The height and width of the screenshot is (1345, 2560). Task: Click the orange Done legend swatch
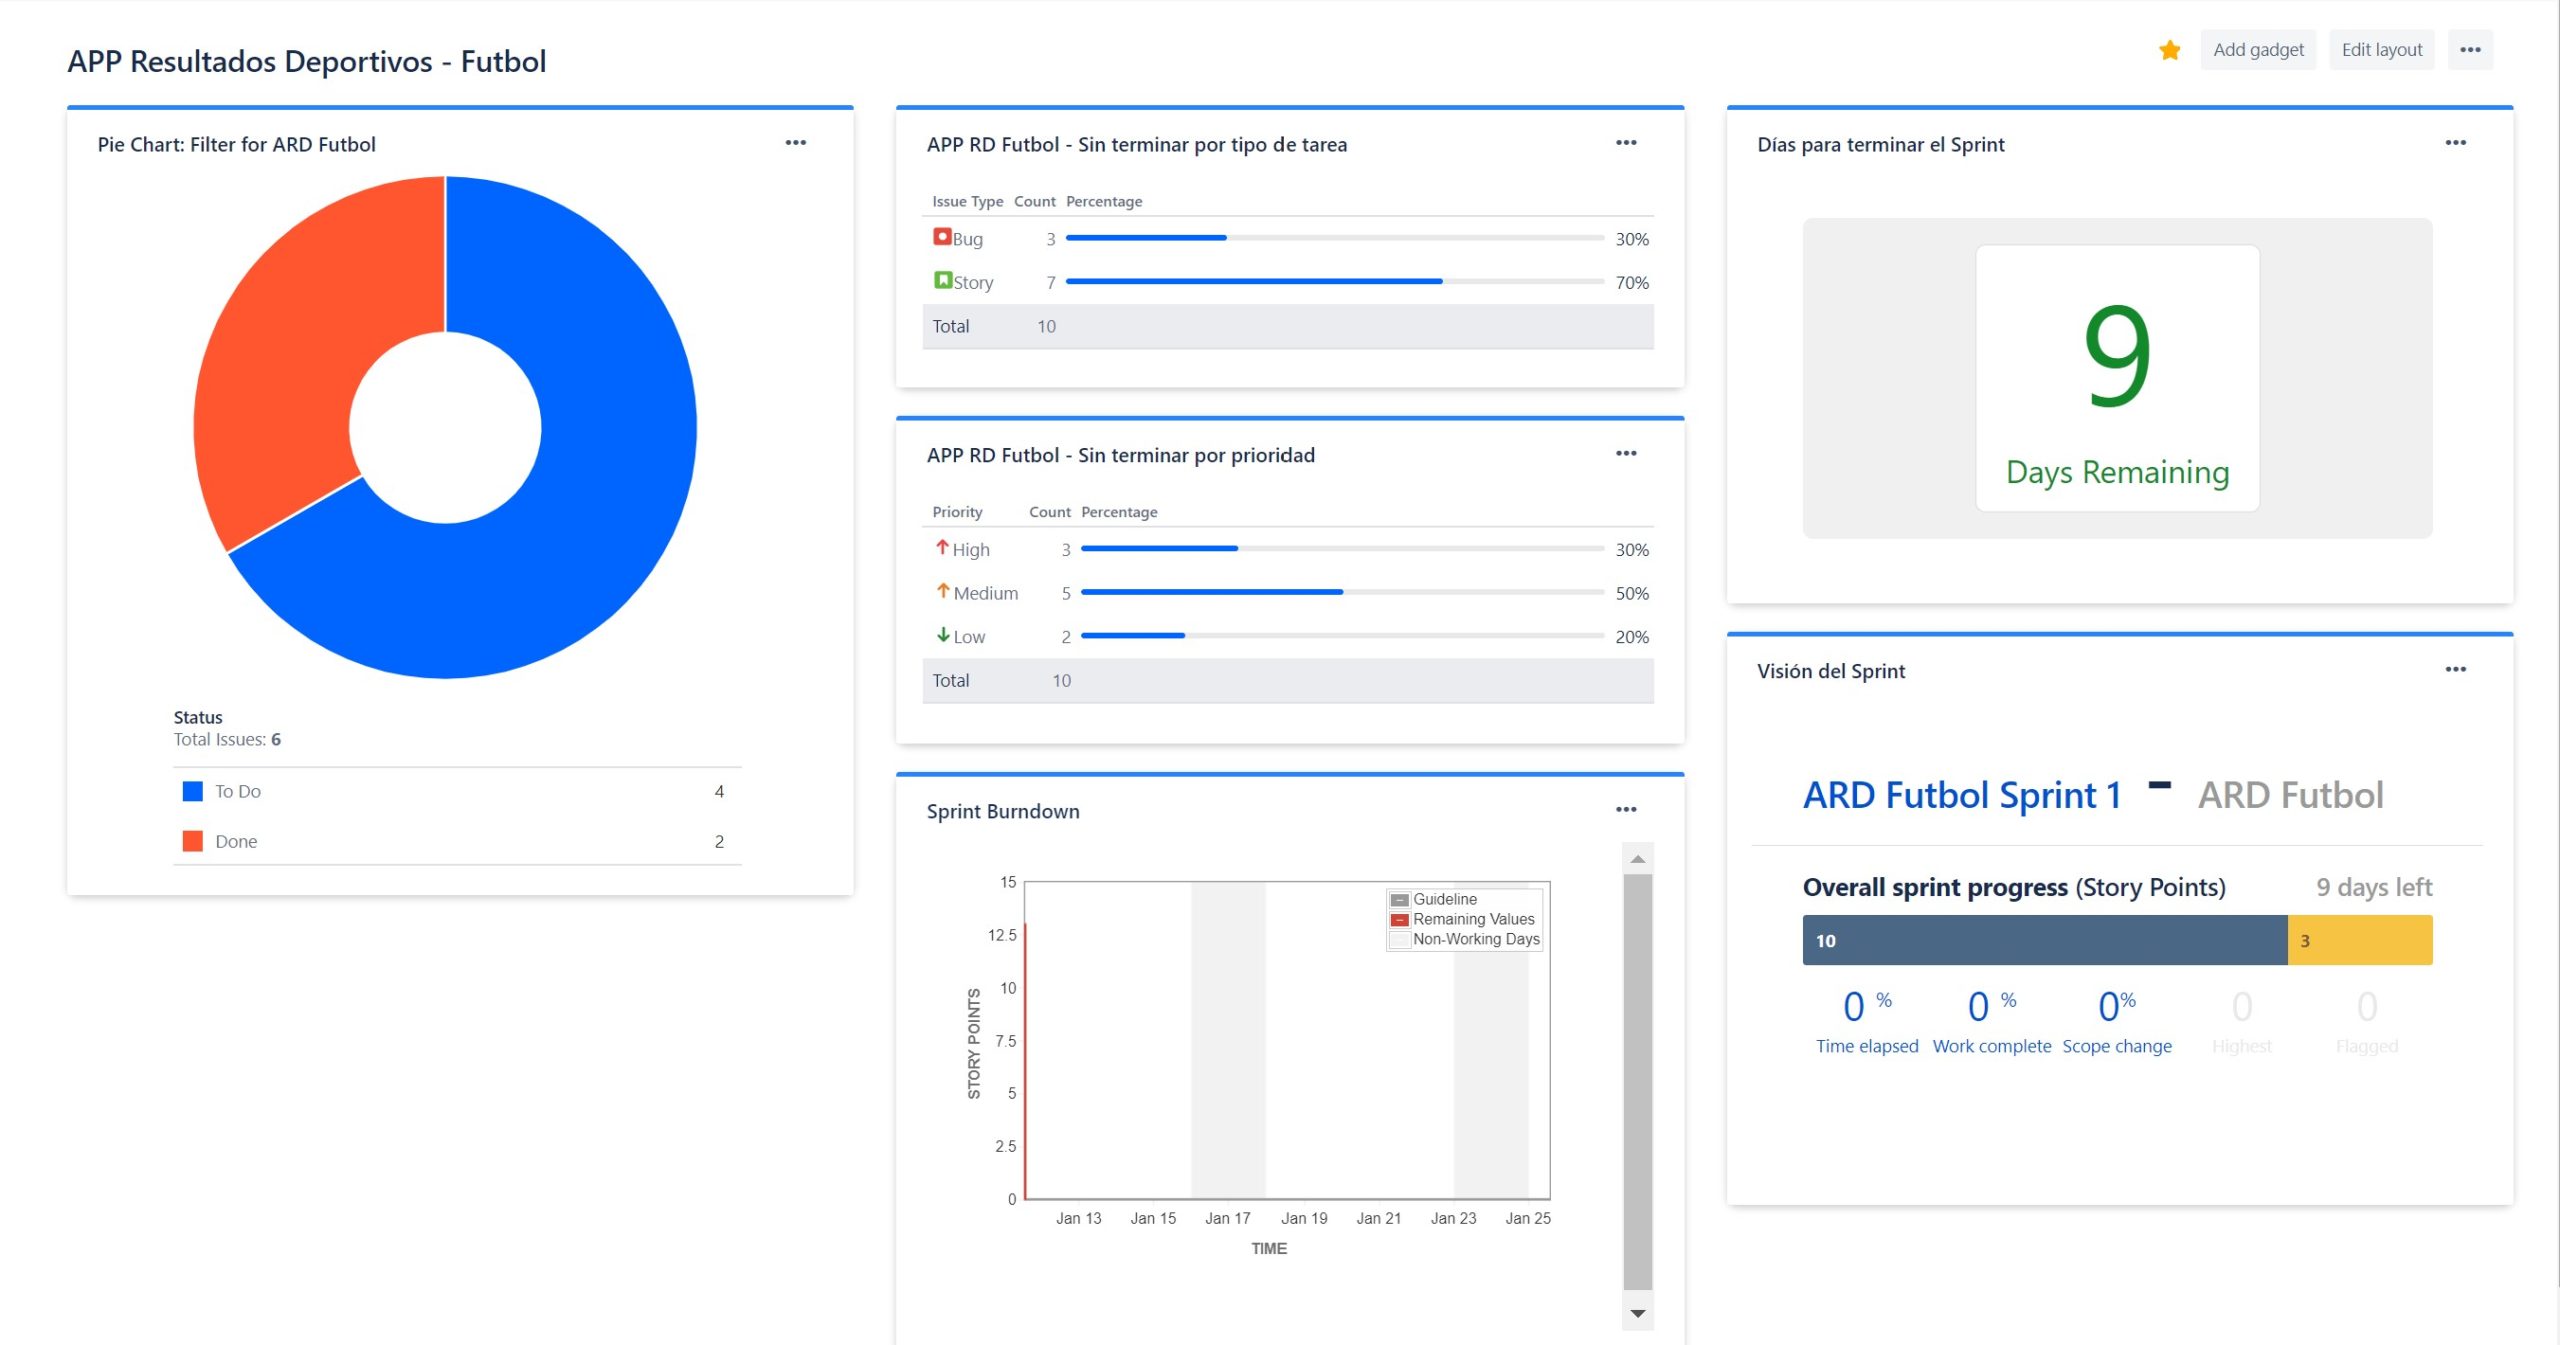193,842
